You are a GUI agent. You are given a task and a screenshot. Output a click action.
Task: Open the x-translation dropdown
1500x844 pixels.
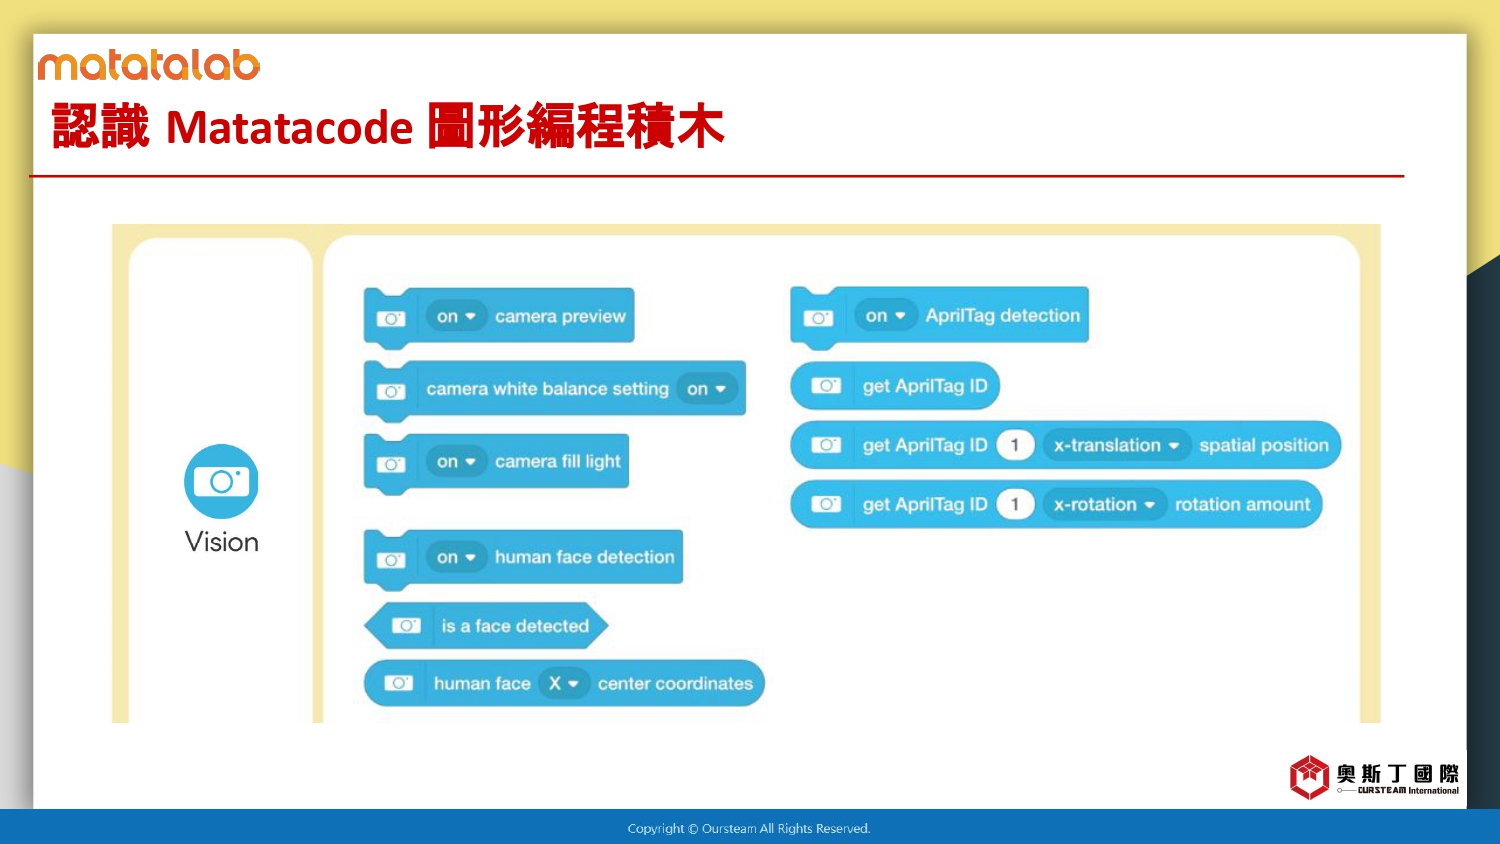tap(1117, 445)
